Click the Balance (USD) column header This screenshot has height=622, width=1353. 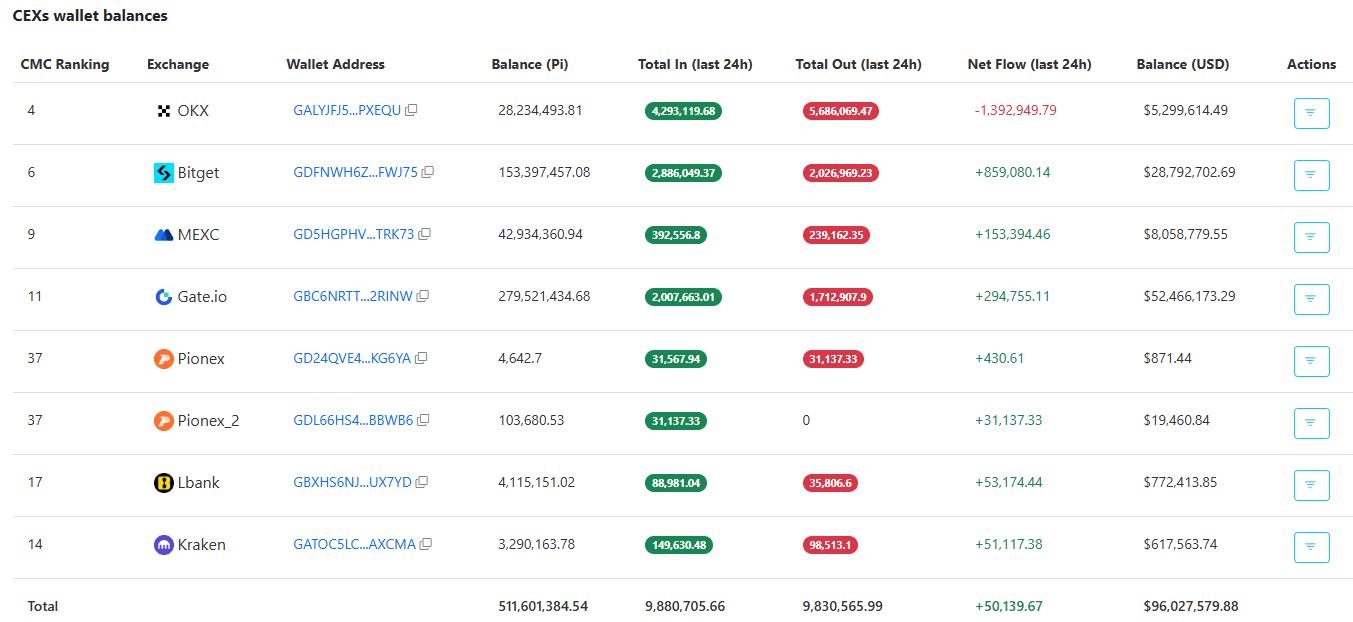(1183, 64)
